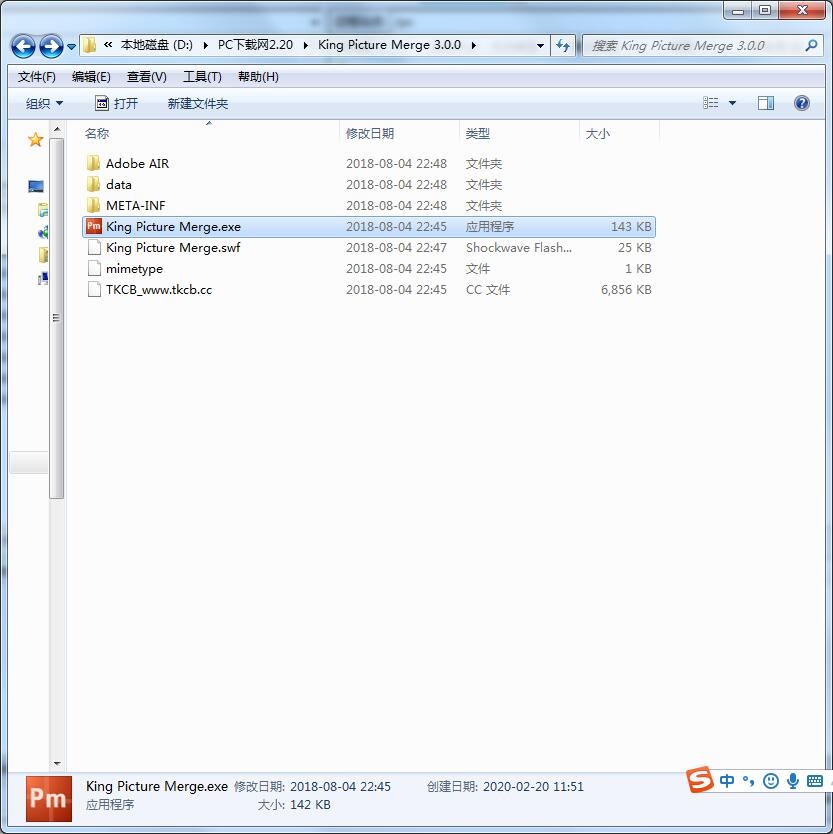833x834 pixels.
Task: Open the 编辑(E) menu
Action: pyautogui.click(x=91, y=77)
